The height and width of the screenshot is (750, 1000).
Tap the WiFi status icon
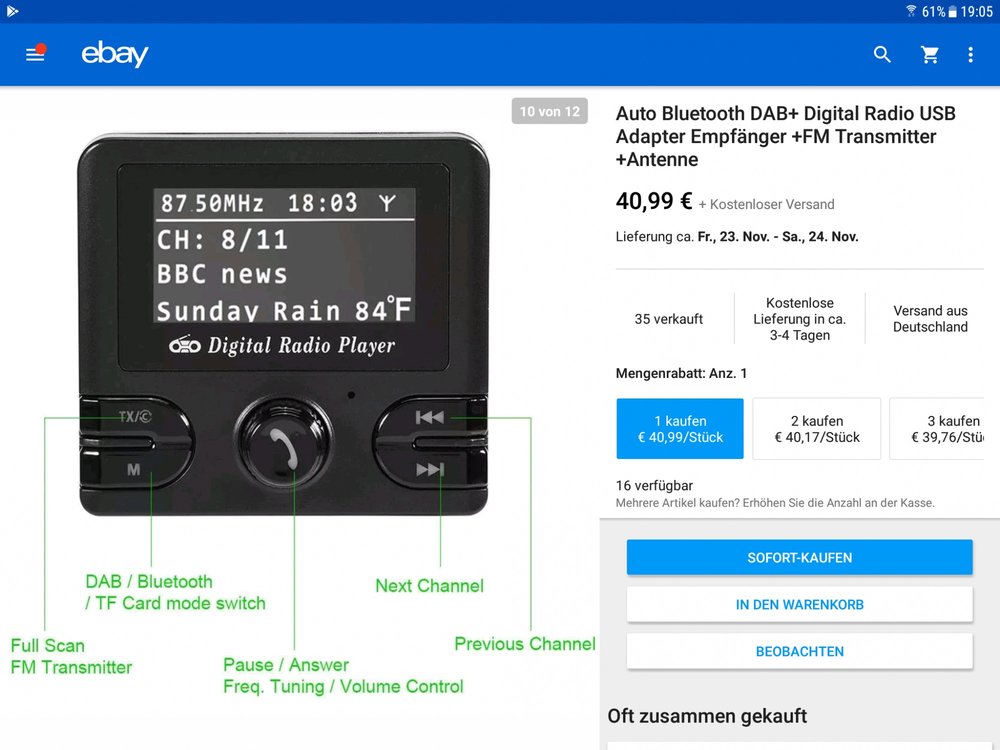(911, 11)
